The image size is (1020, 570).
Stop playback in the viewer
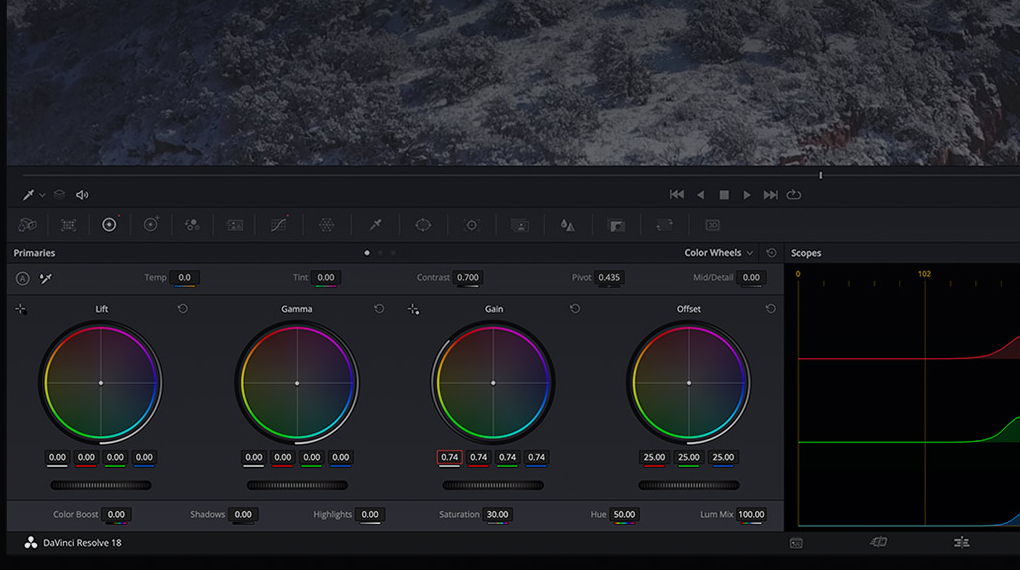(724, 195)
